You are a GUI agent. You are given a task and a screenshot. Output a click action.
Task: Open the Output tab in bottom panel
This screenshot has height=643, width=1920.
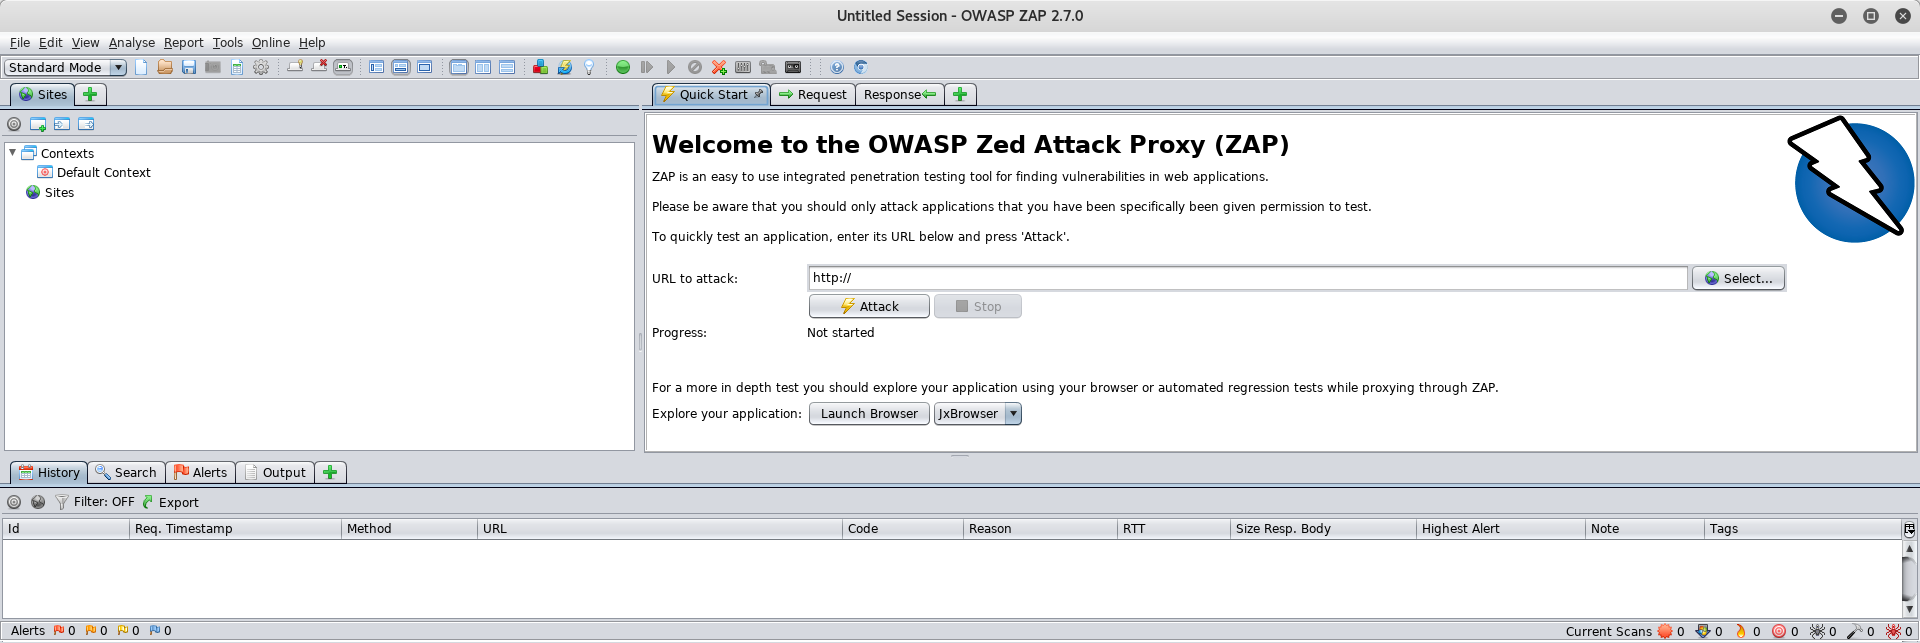point(275,472)
